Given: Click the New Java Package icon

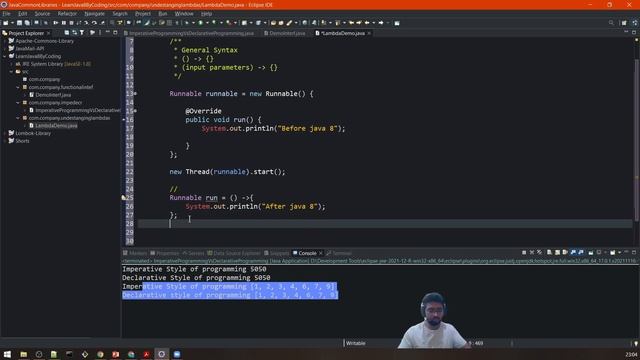Looking at the screenshot, I should [244, 23].
